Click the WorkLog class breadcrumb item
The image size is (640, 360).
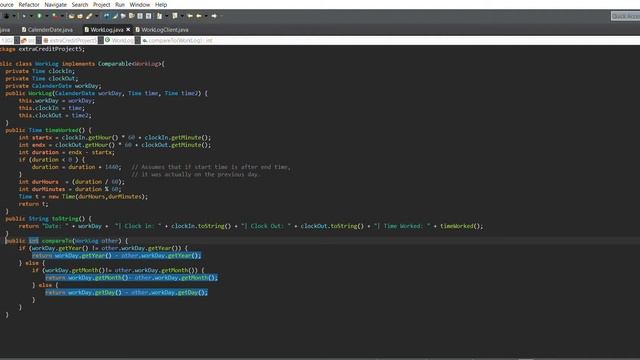tap(119, 40)
